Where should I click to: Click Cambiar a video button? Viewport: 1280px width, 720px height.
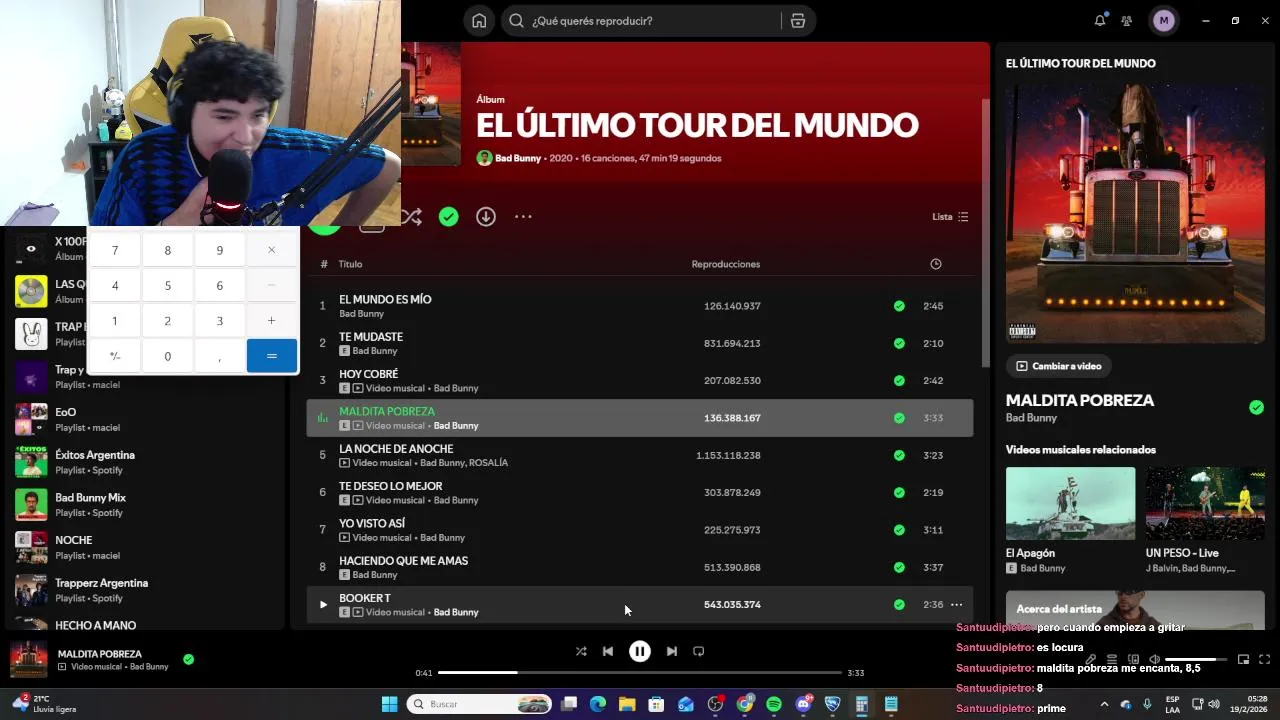[x=1058, y=366]
